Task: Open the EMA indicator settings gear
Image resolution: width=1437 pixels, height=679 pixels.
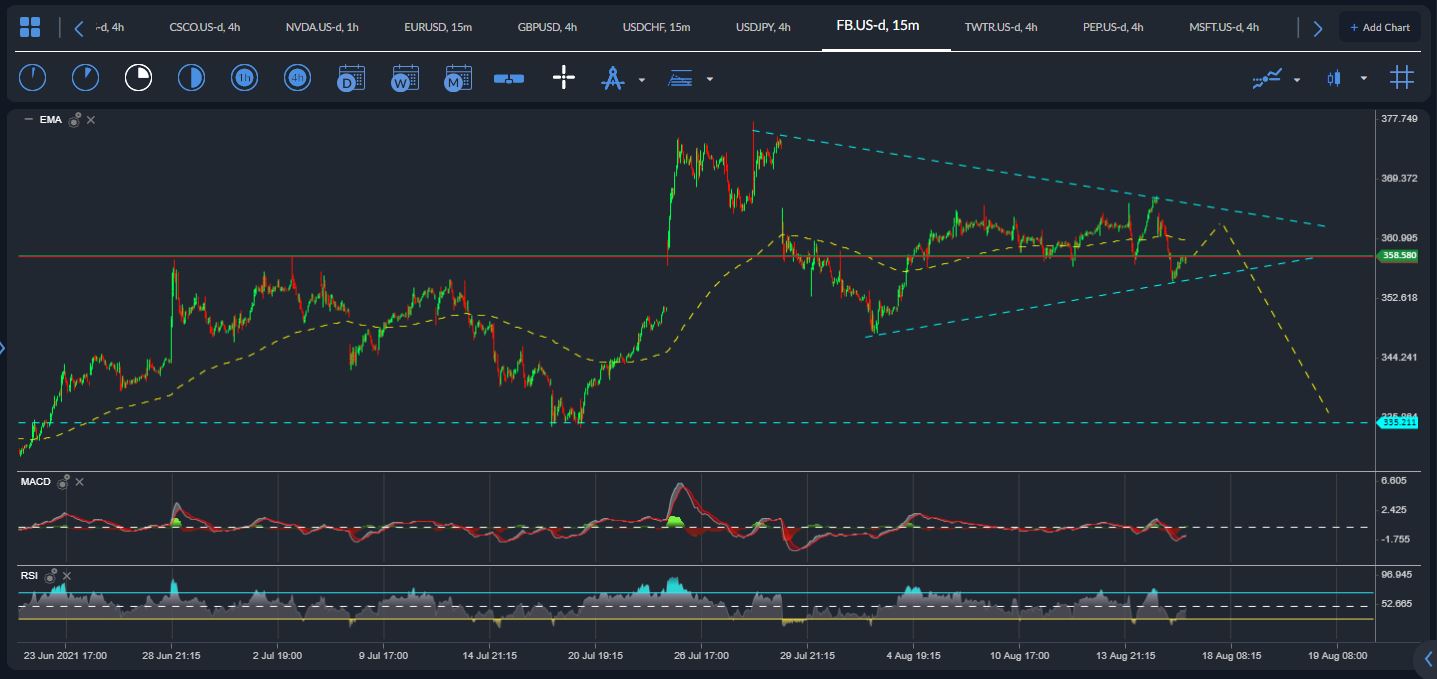Action: tap(75, 120)
